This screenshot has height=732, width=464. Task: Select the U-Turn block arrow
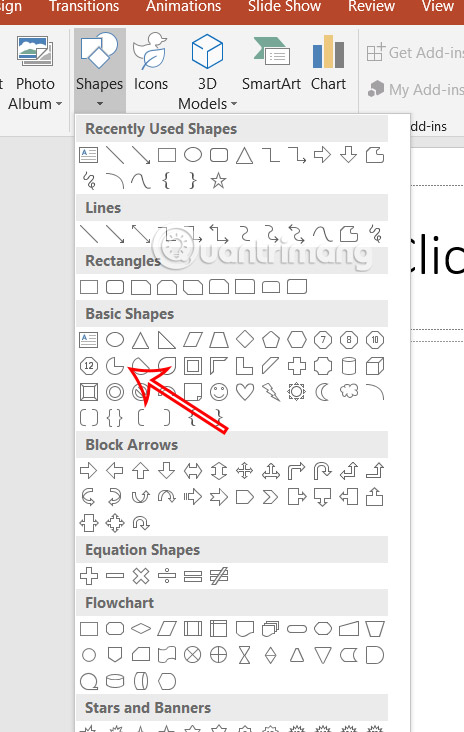point(323,471)
